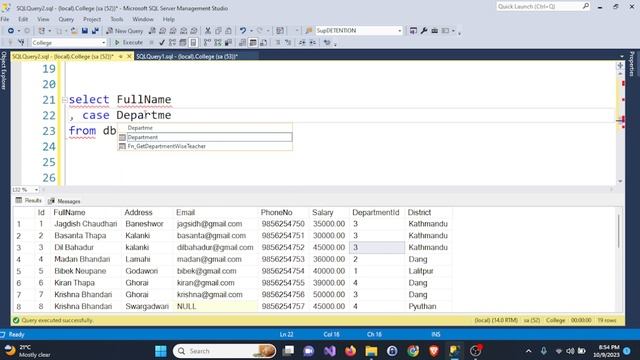This screenshot has height=360, width=640.
Task: Click the Quick Launch search field
Action: [x=543, y=7]
